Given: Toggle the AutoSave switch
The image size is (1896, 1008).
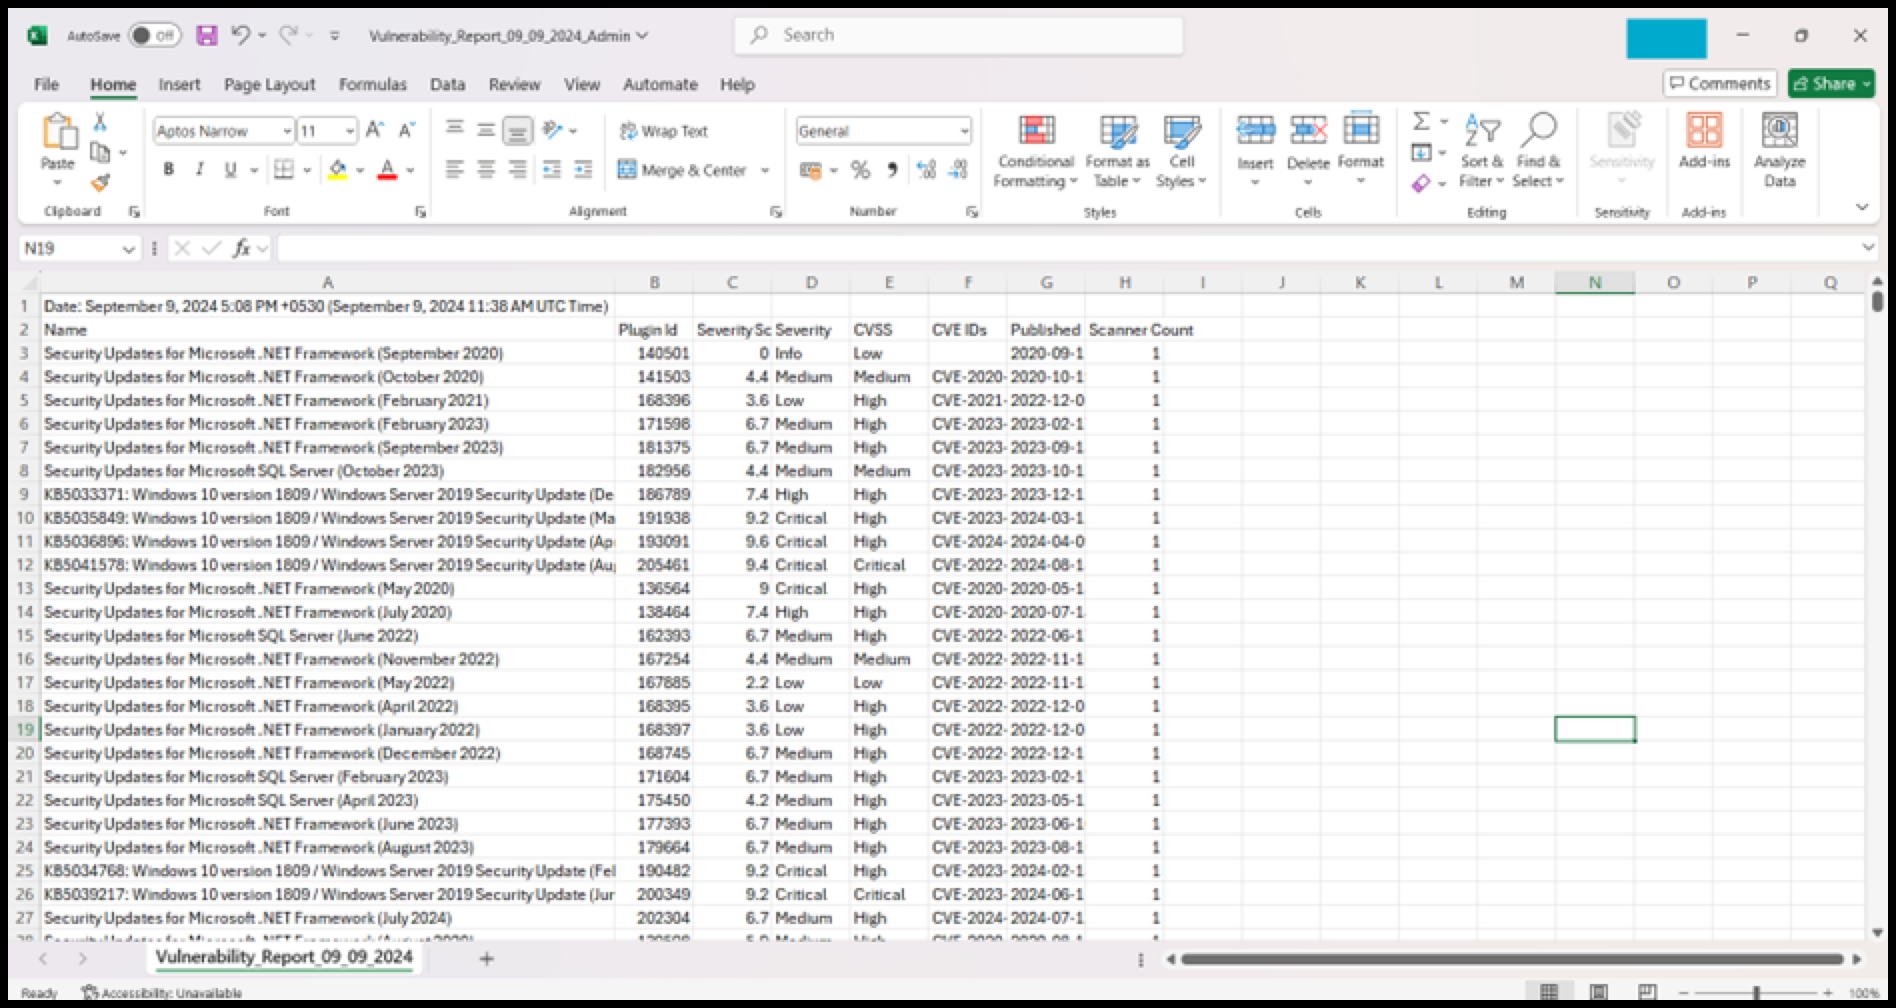Looking at the screenshot, I should 154,36.
